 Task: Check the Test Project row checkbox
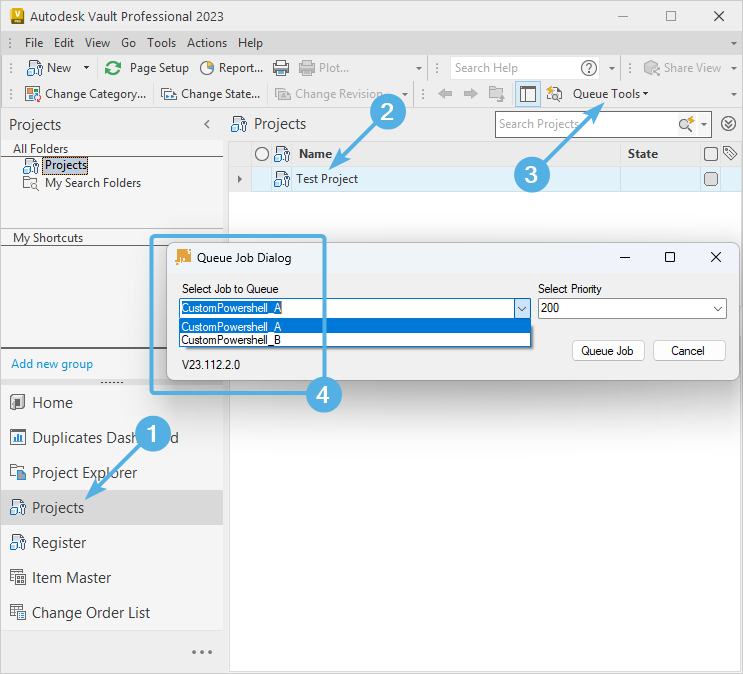point(711,179)
